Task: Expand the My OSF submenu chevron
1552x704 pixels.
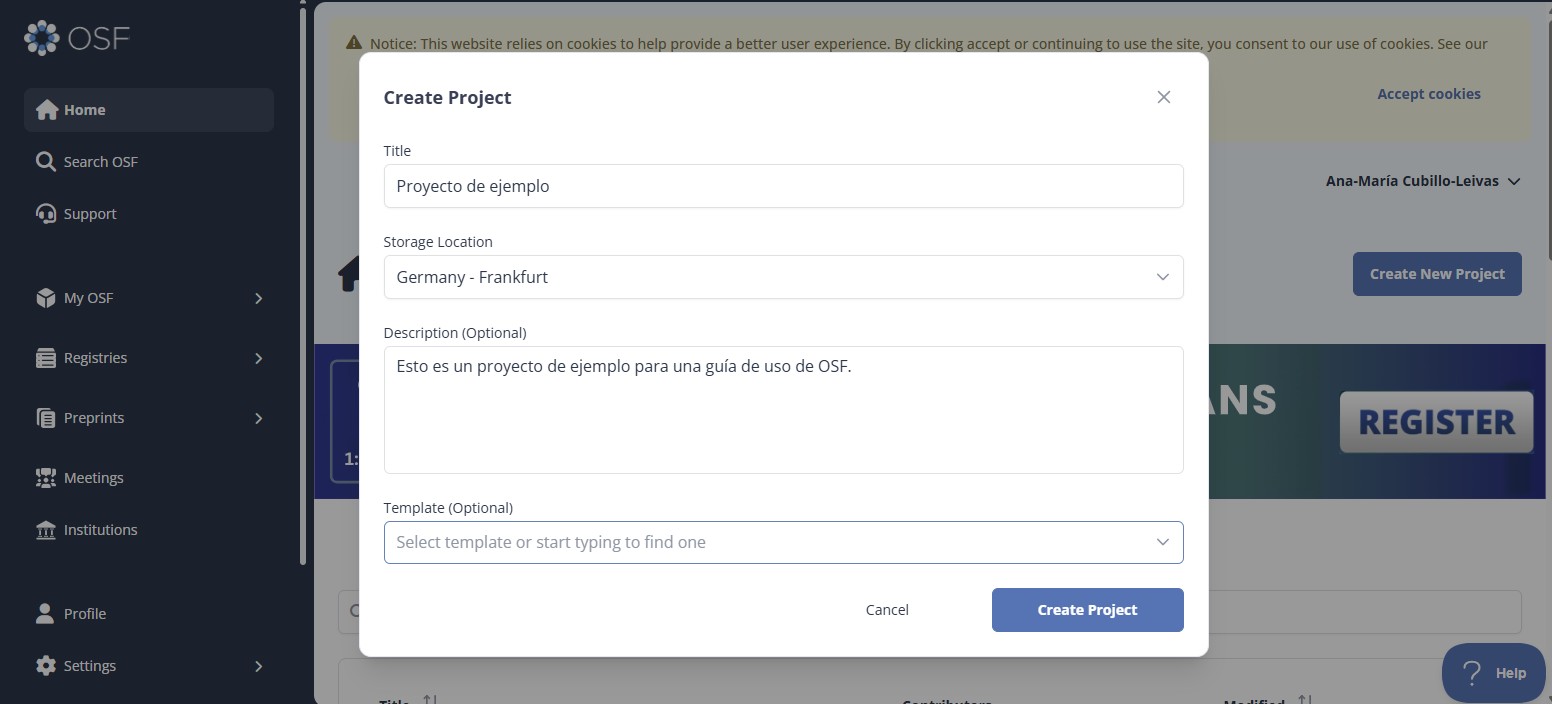Action: point(258,298)
